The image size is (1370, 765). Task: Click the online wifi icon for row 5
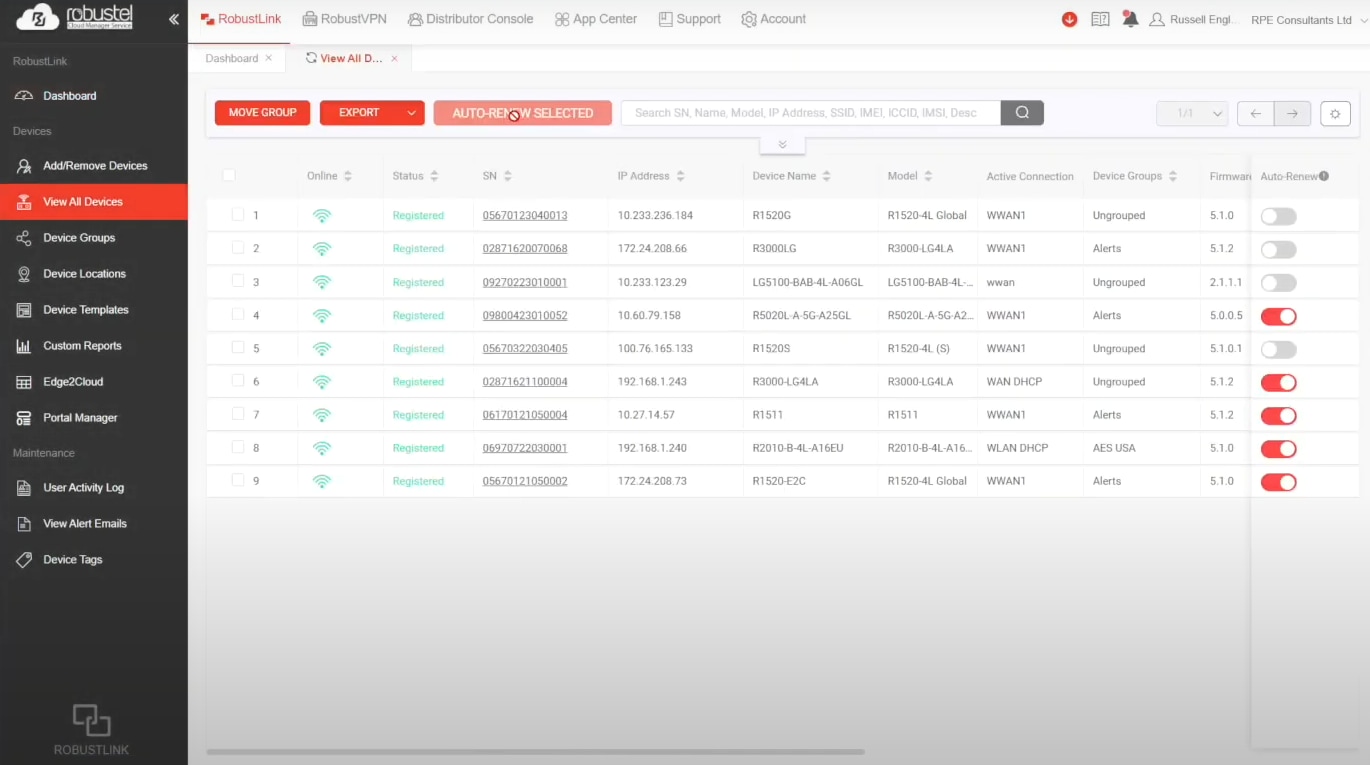click(321, 348)
